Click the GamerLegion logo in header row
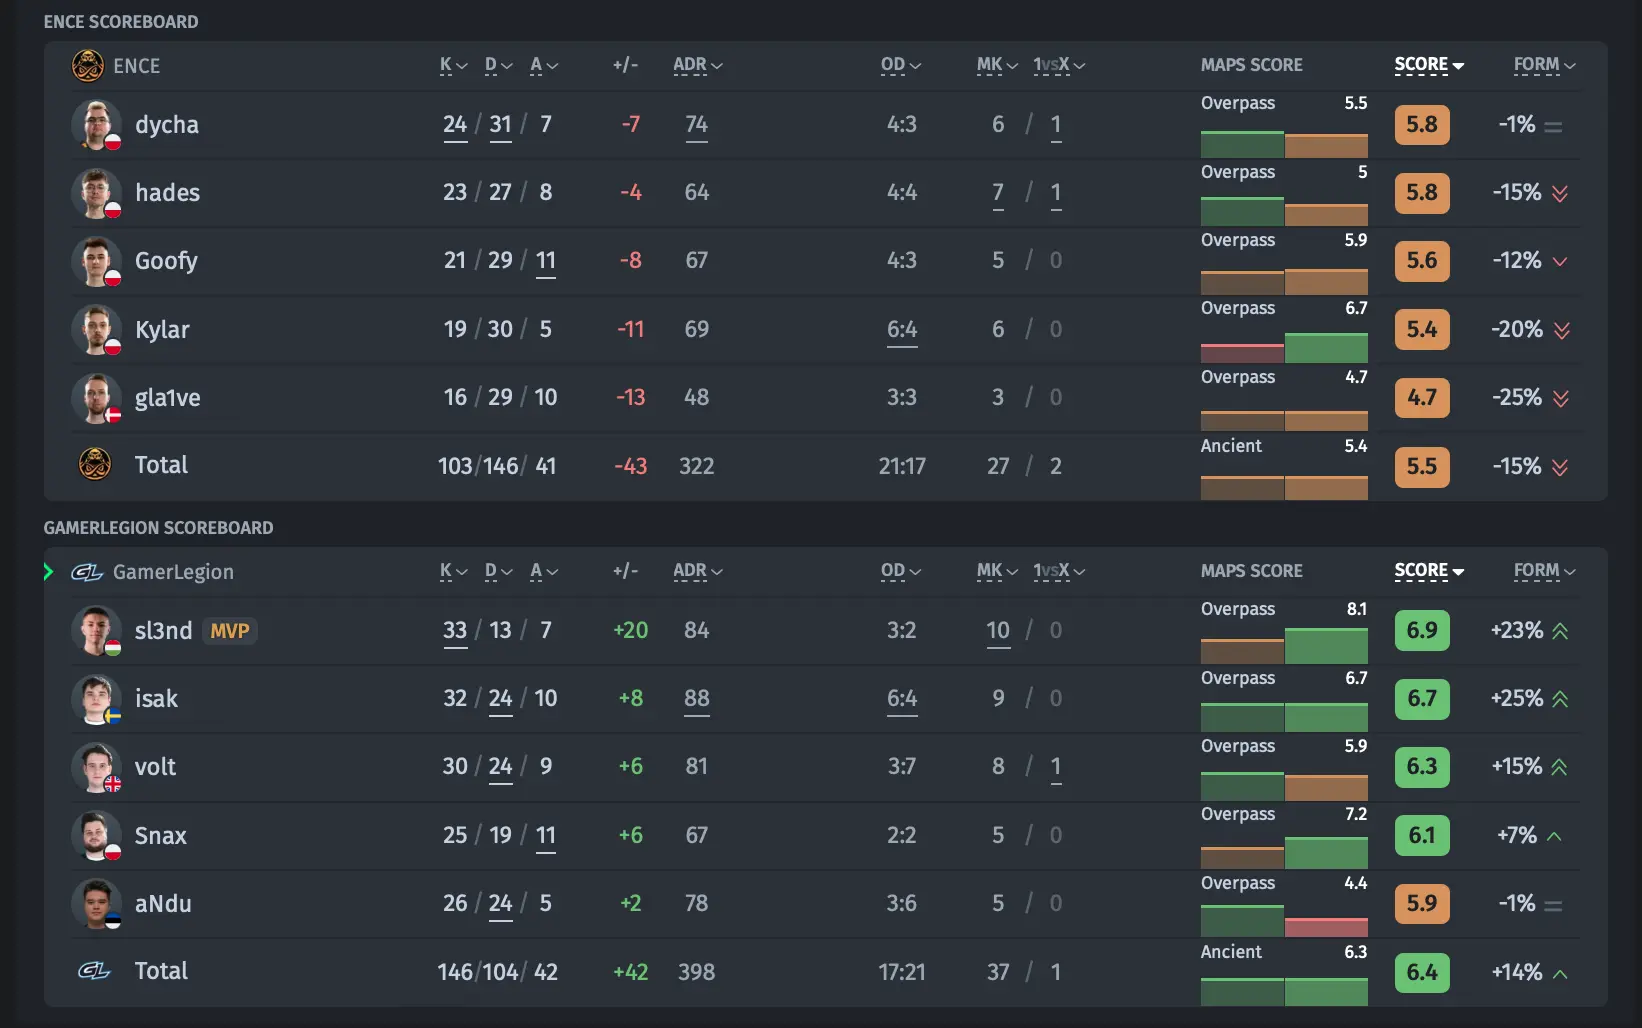Screen dimensions: 1642x1028 click(x=87, y=572)
